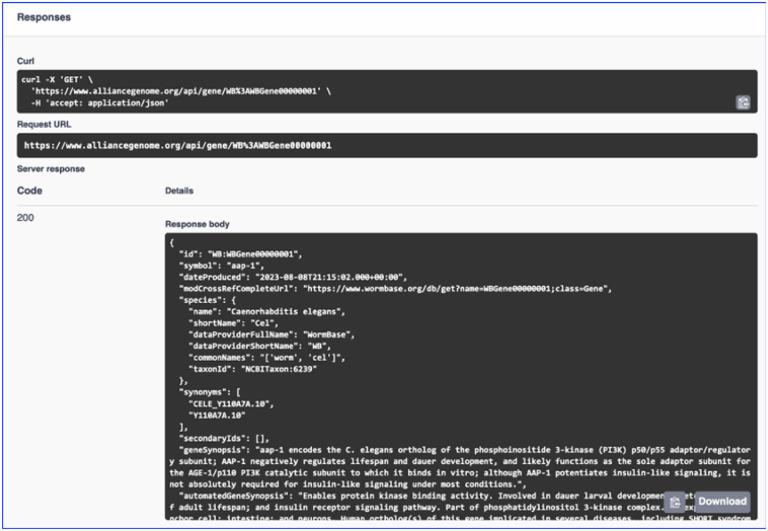Select the Responses section heading
Screen dimensions: 768x531
[43, 17]
